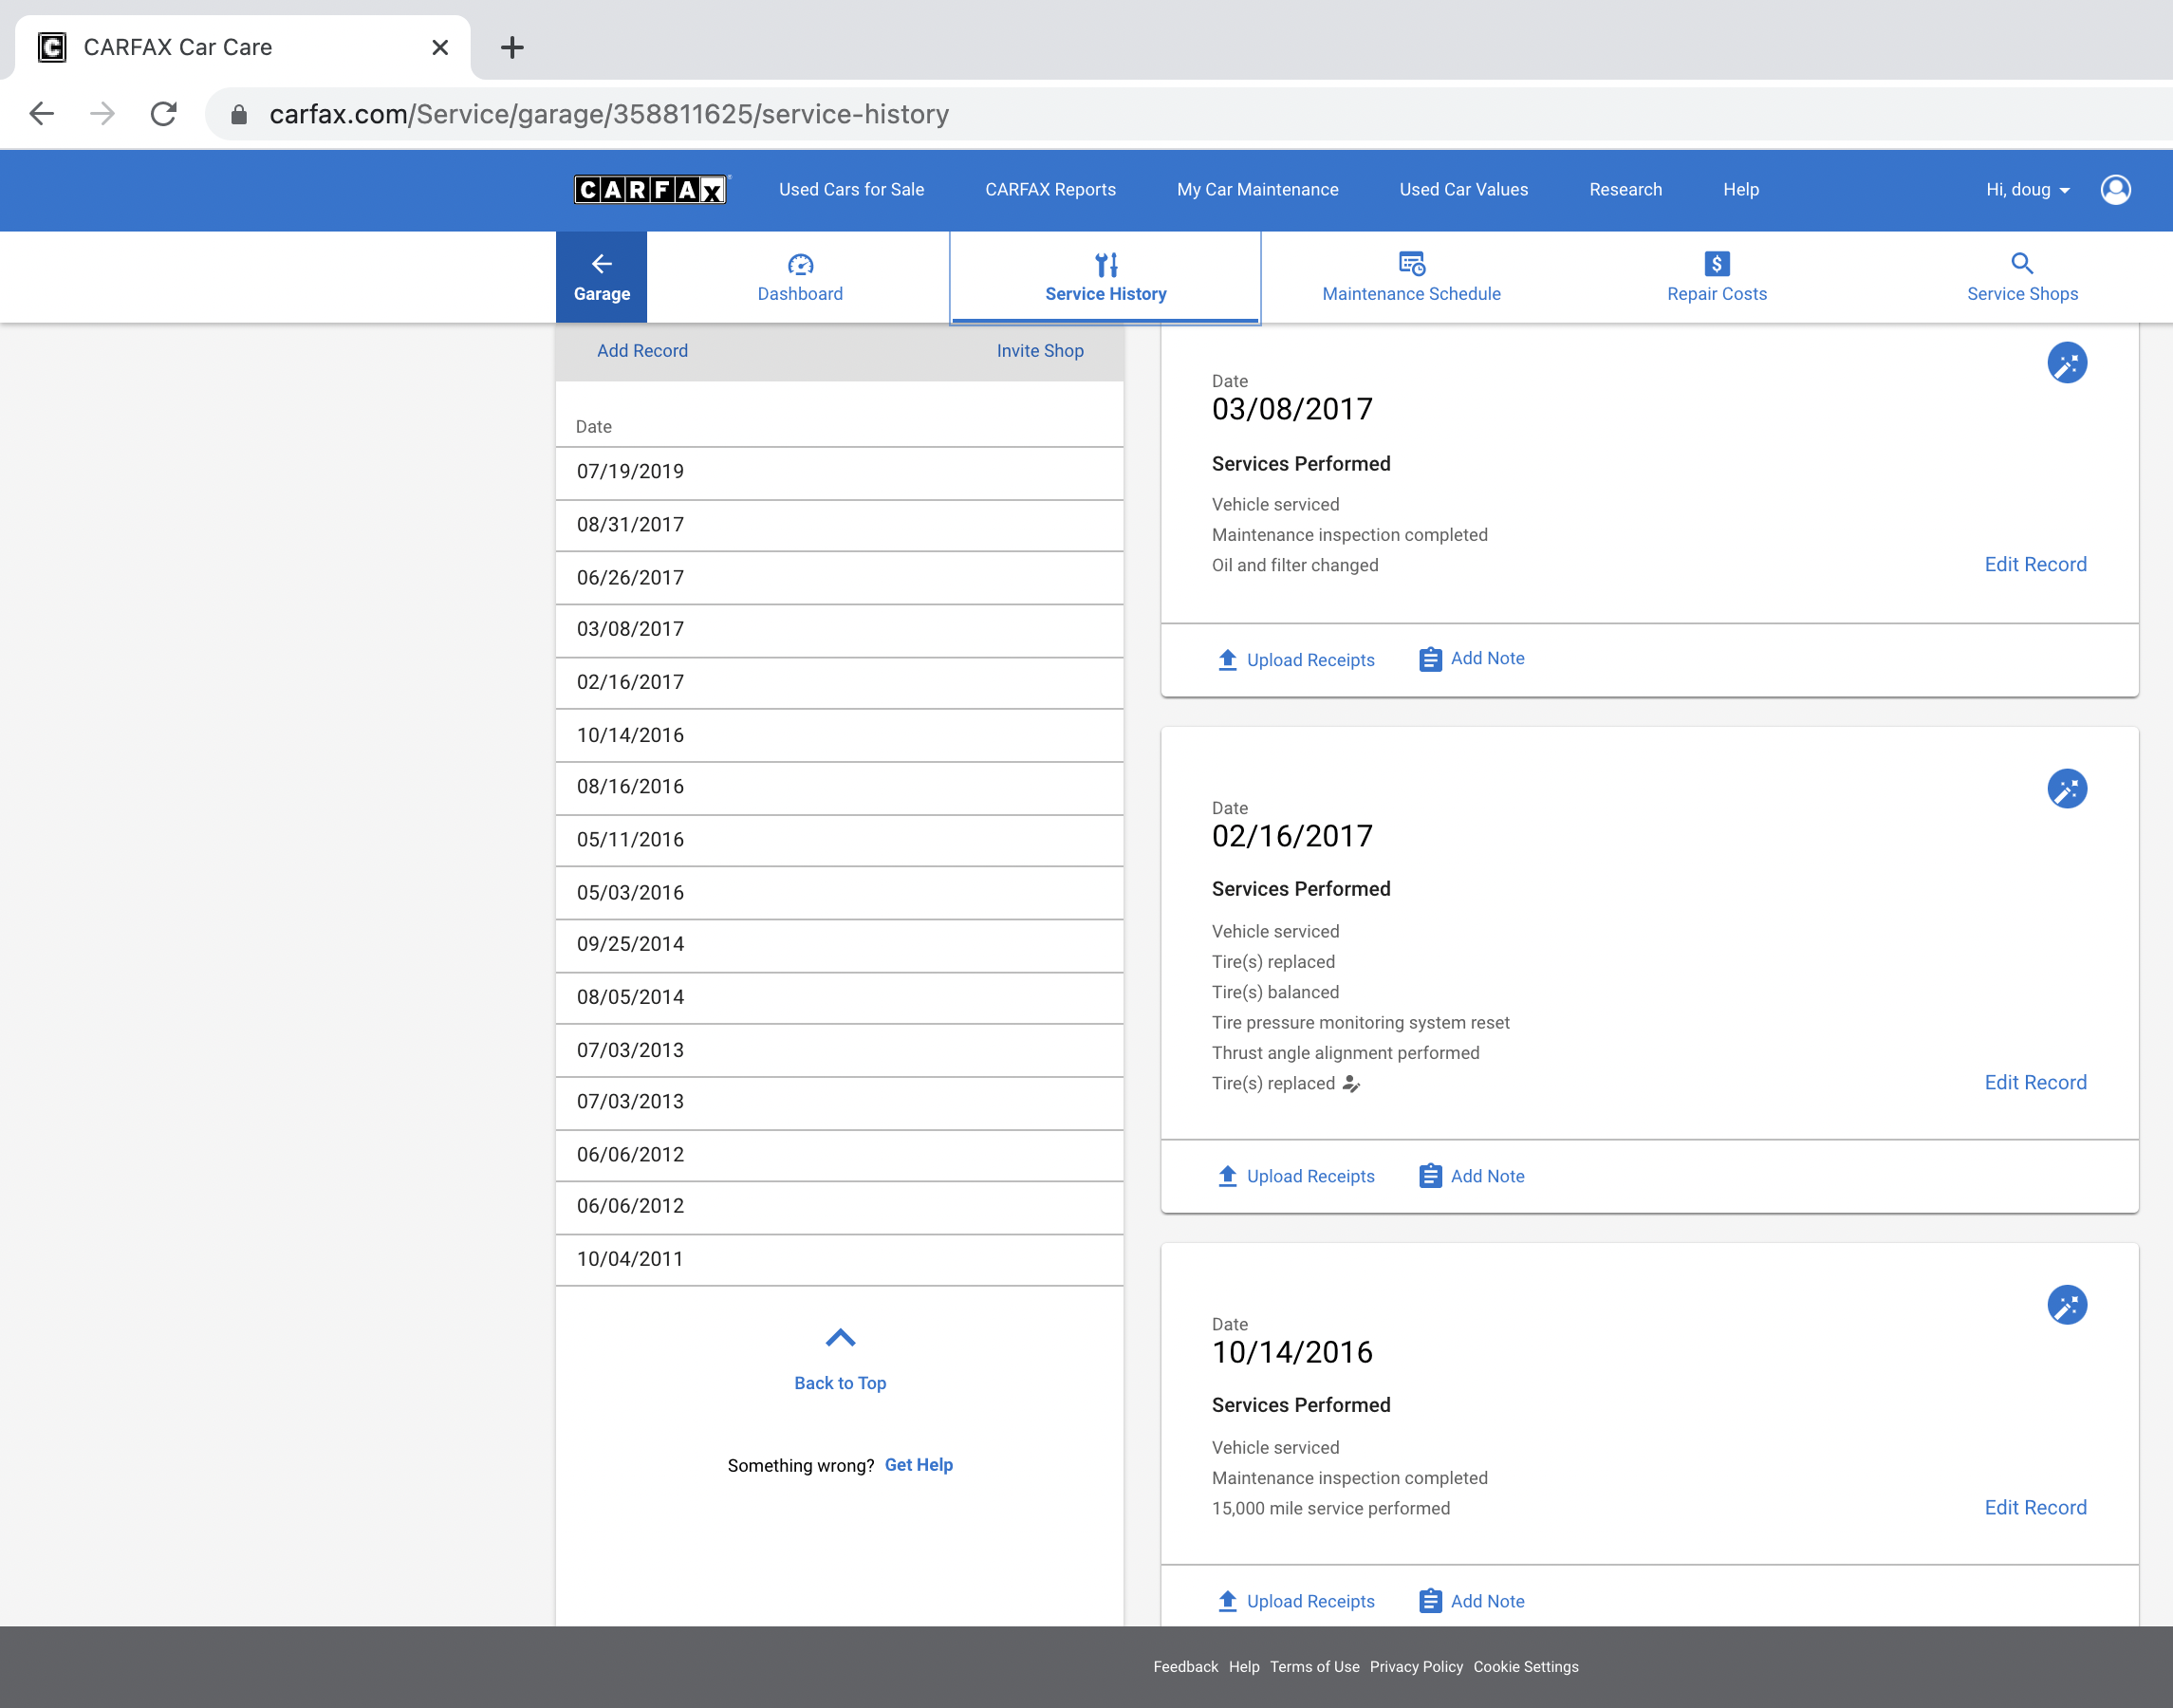Click Feedback link in footer
2173x1708 pixels.
point(1185,1667)
